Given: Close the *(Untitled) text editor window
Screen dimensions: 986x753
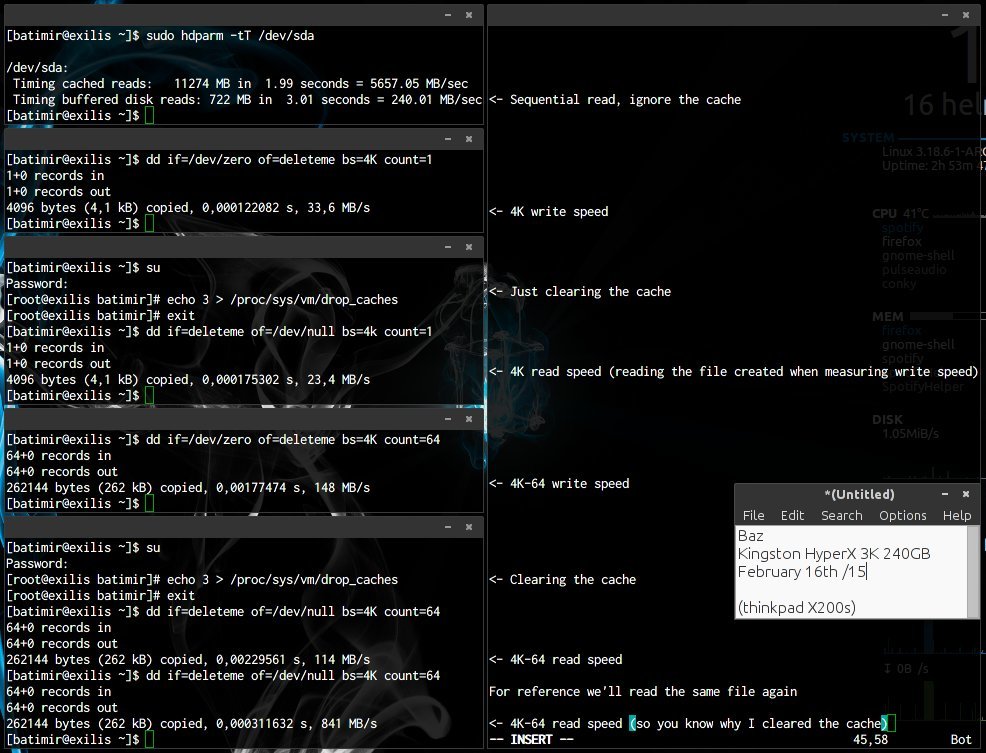Looking at the screenshot, I should tap(966, 494).
